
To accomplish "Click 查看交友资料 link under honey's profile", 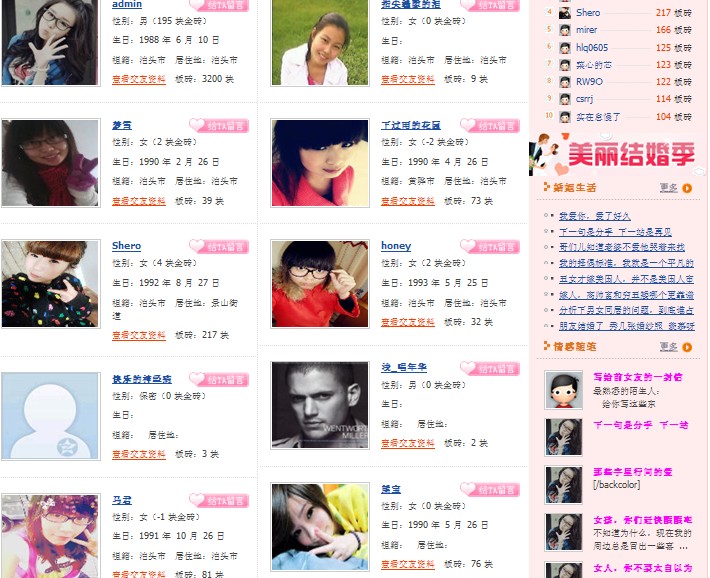I will [408, 322].
